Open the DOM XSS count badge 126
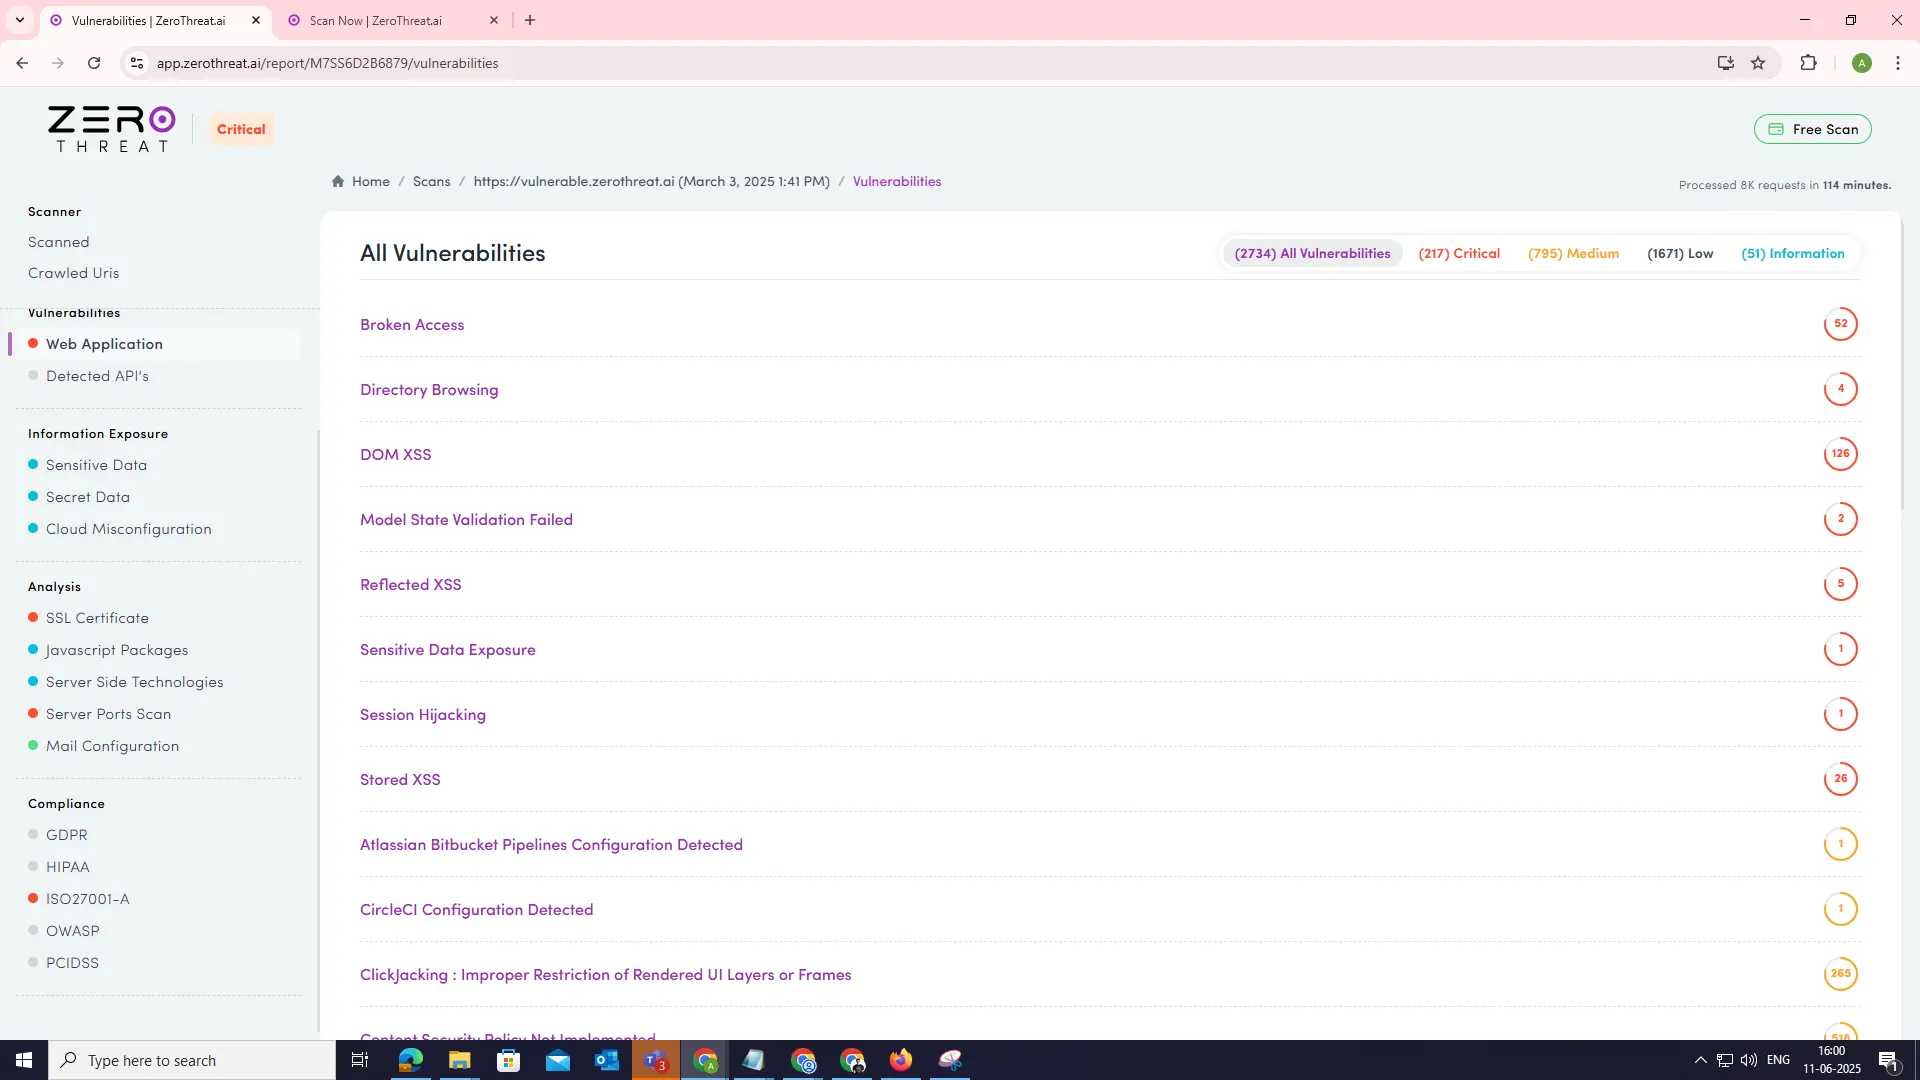Viewport: 1920px width, 1080px height. pyautogui.click(x=1840, y=454)
